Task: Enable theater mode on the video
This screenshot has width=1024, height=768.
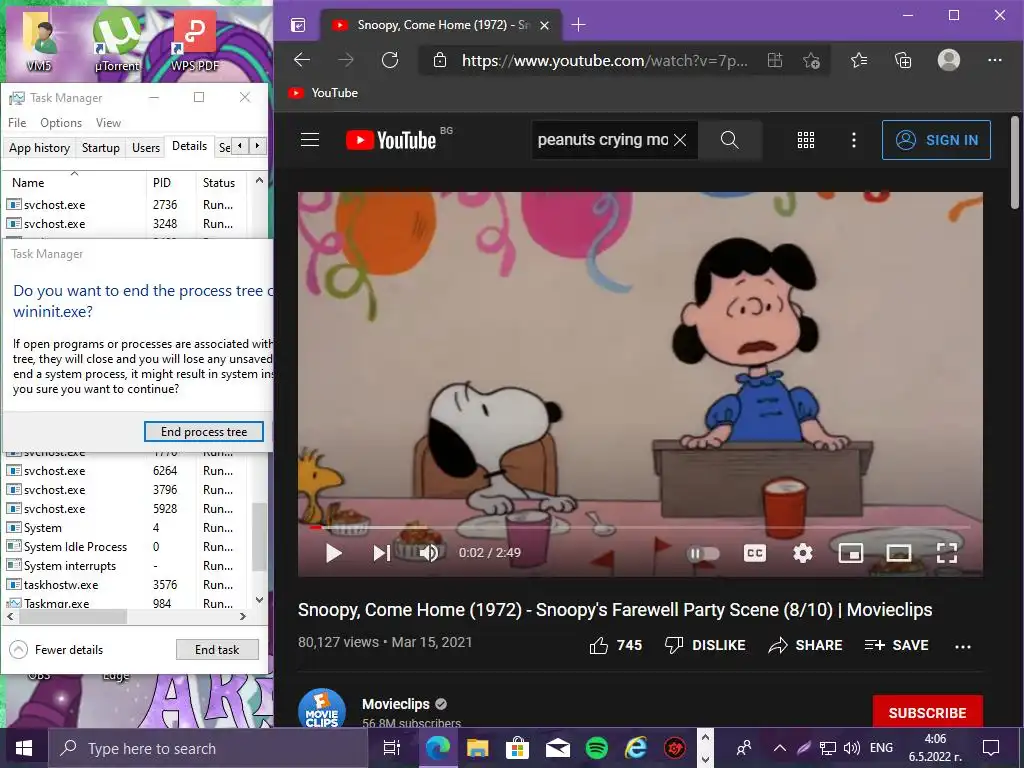Action: pos(899,553)
